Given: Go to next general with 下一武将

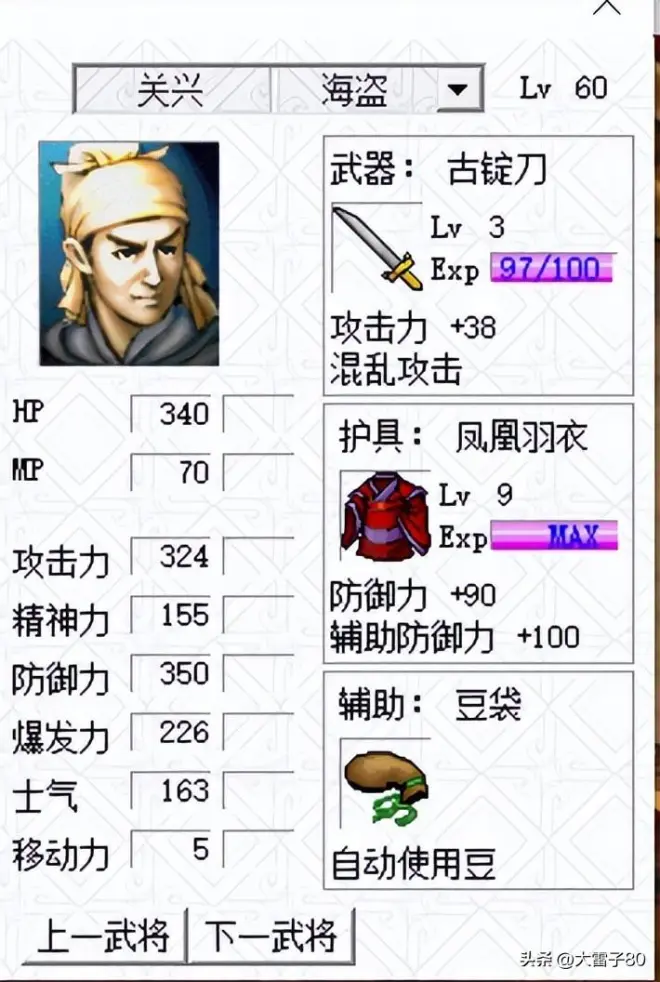Looking at the screenshot, I should [x=271, y=936].
